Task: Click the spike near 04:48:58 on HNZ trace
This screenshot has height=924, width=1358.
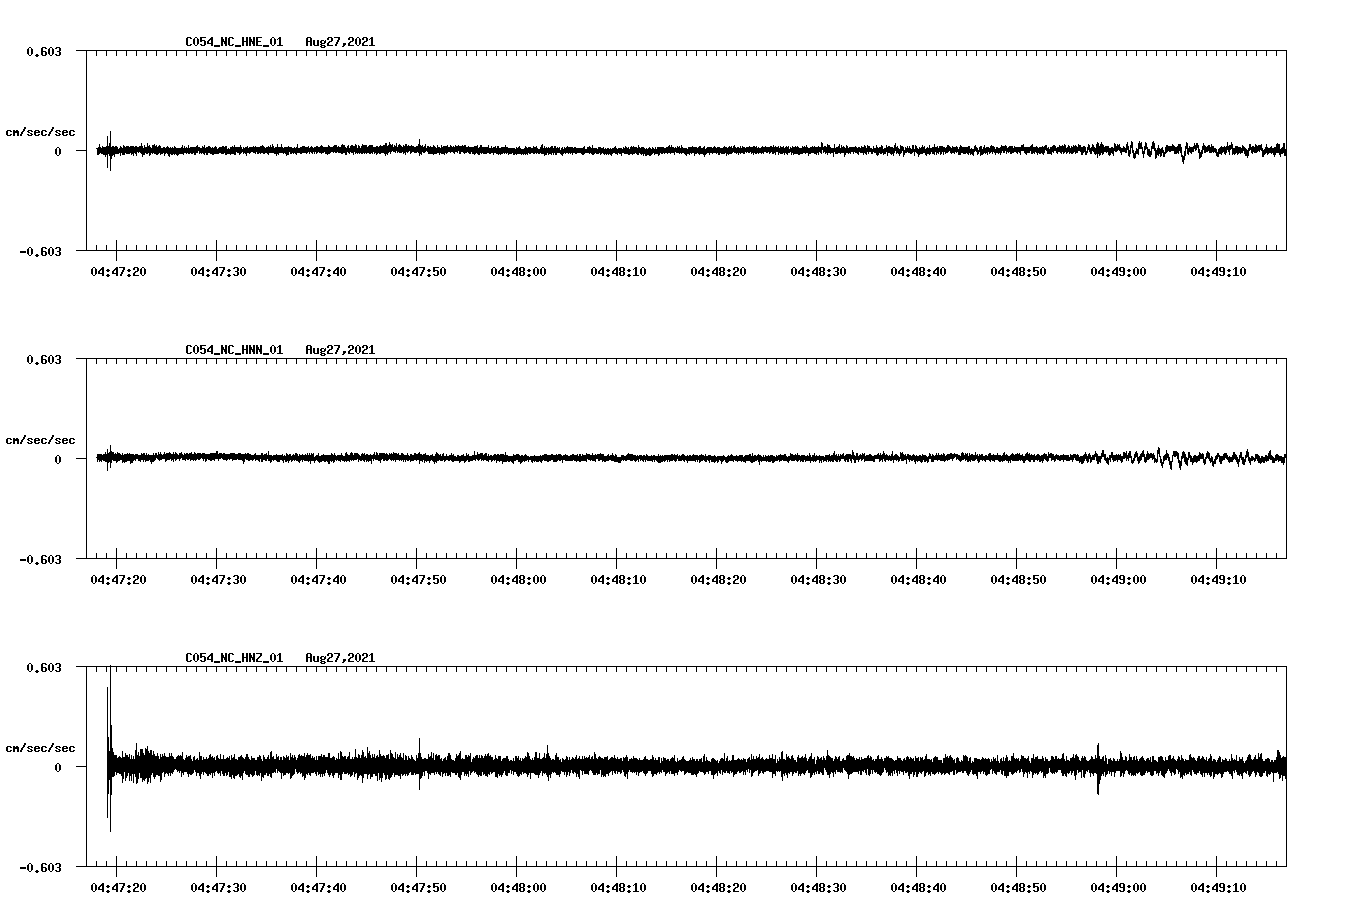Action: tap(1098, 769)
